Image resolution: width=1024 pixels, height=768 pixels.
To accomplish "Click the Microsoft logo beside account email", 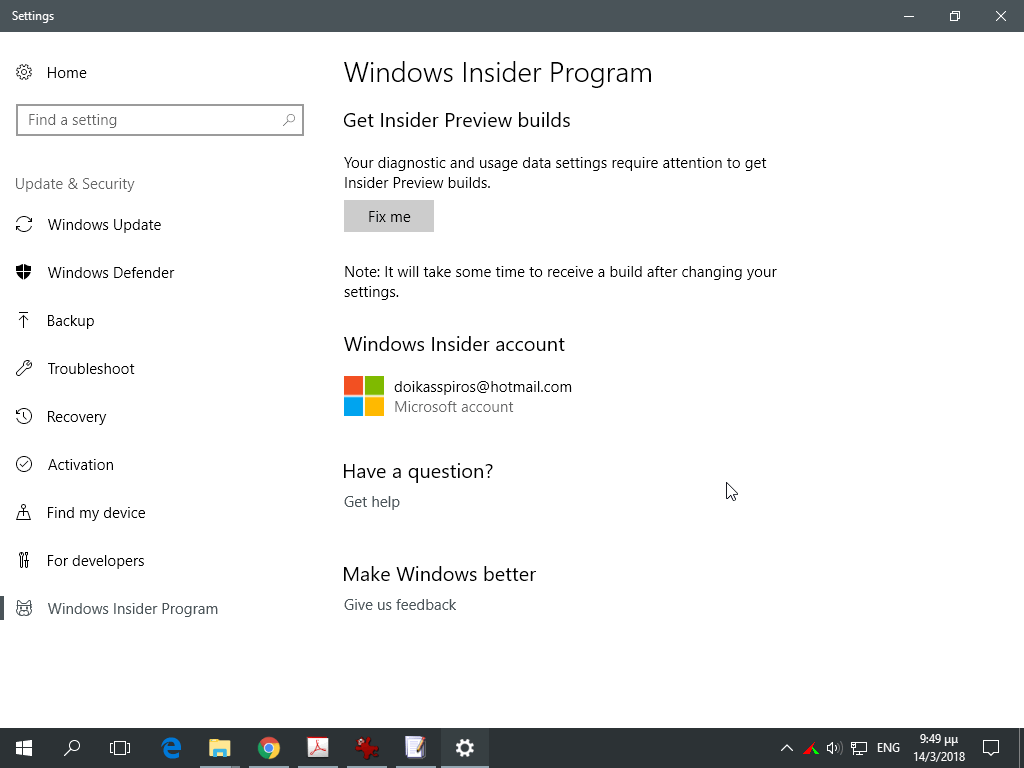I will 364,396.
